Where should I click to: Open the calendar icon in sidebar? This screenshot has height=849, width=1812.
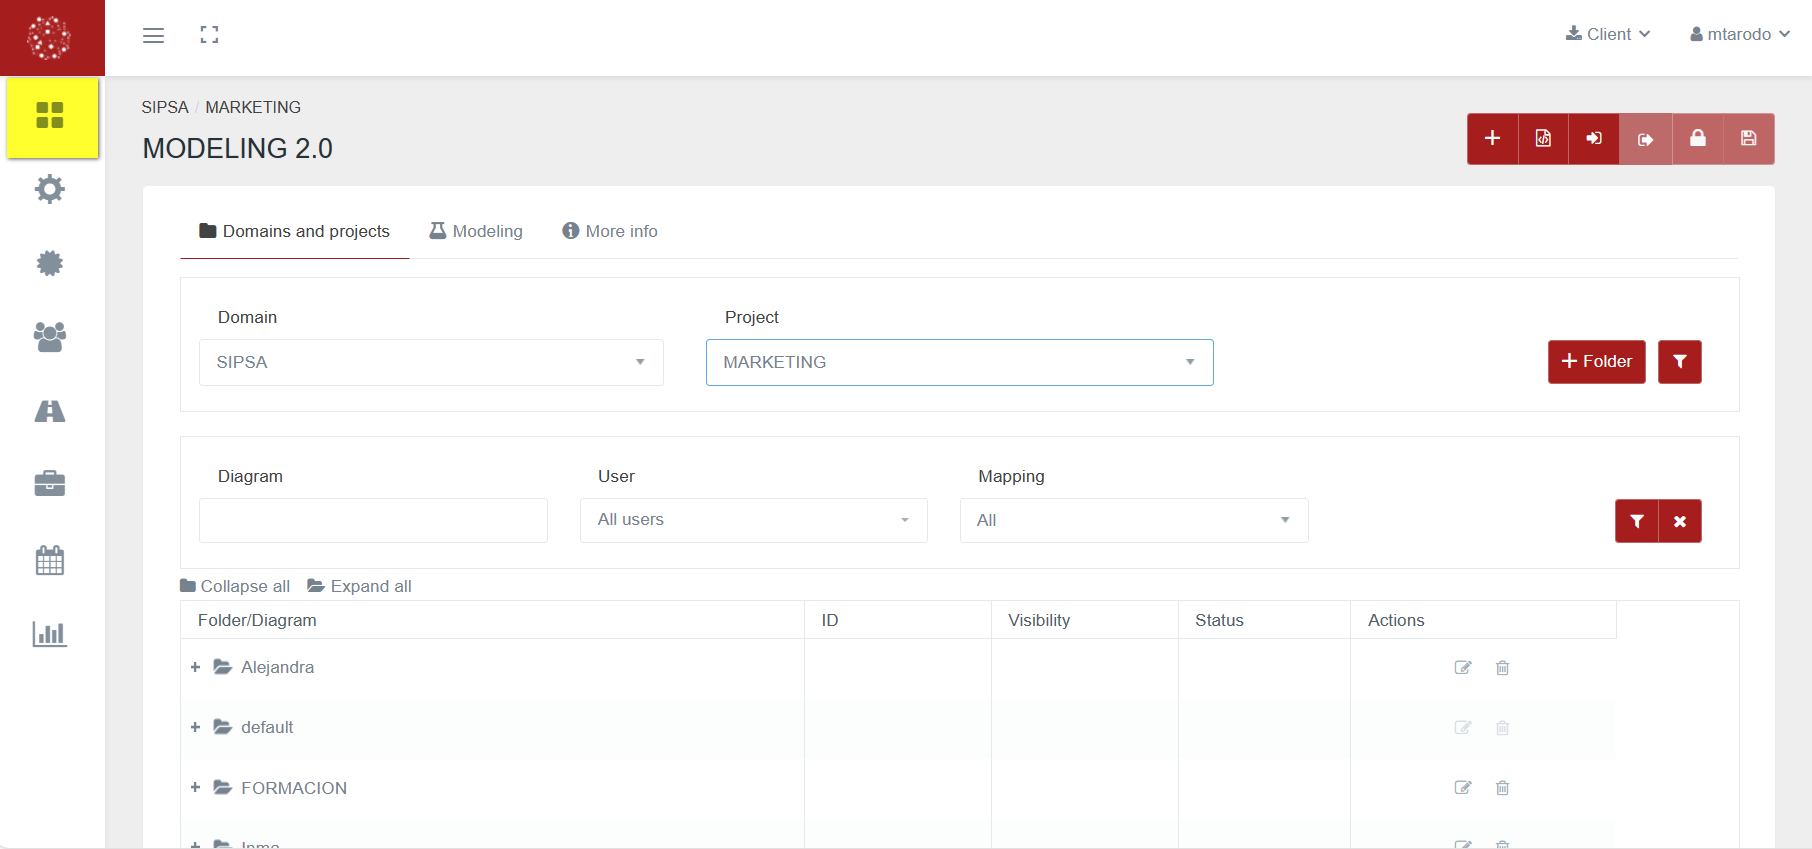pyautogui.click(x=50, y=560)
